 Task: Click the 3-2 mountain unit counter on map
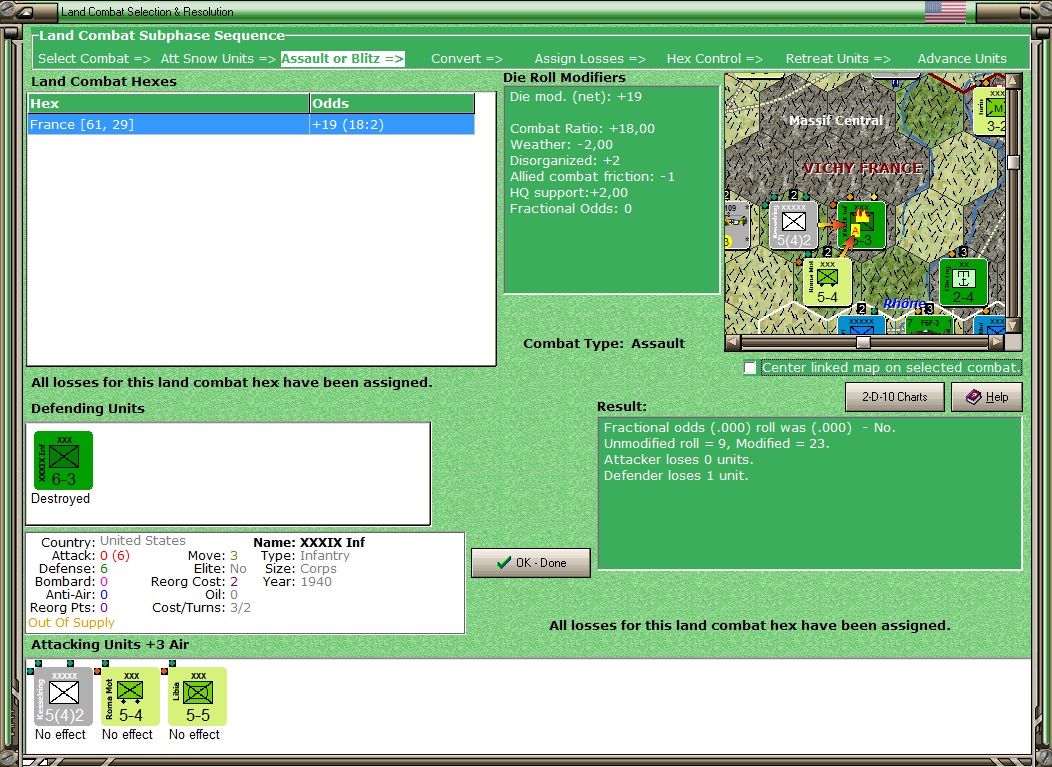click(x=990, y=111)
